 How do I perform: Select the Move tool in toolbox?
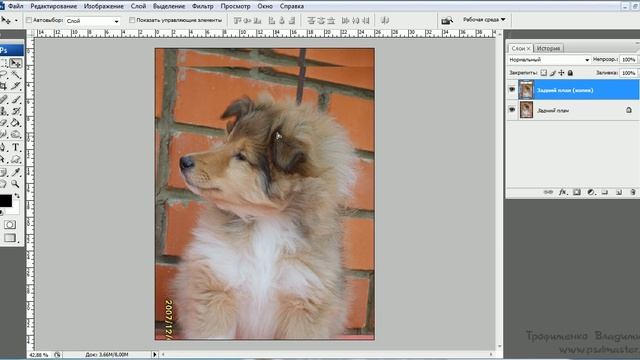tap(16, 63)
